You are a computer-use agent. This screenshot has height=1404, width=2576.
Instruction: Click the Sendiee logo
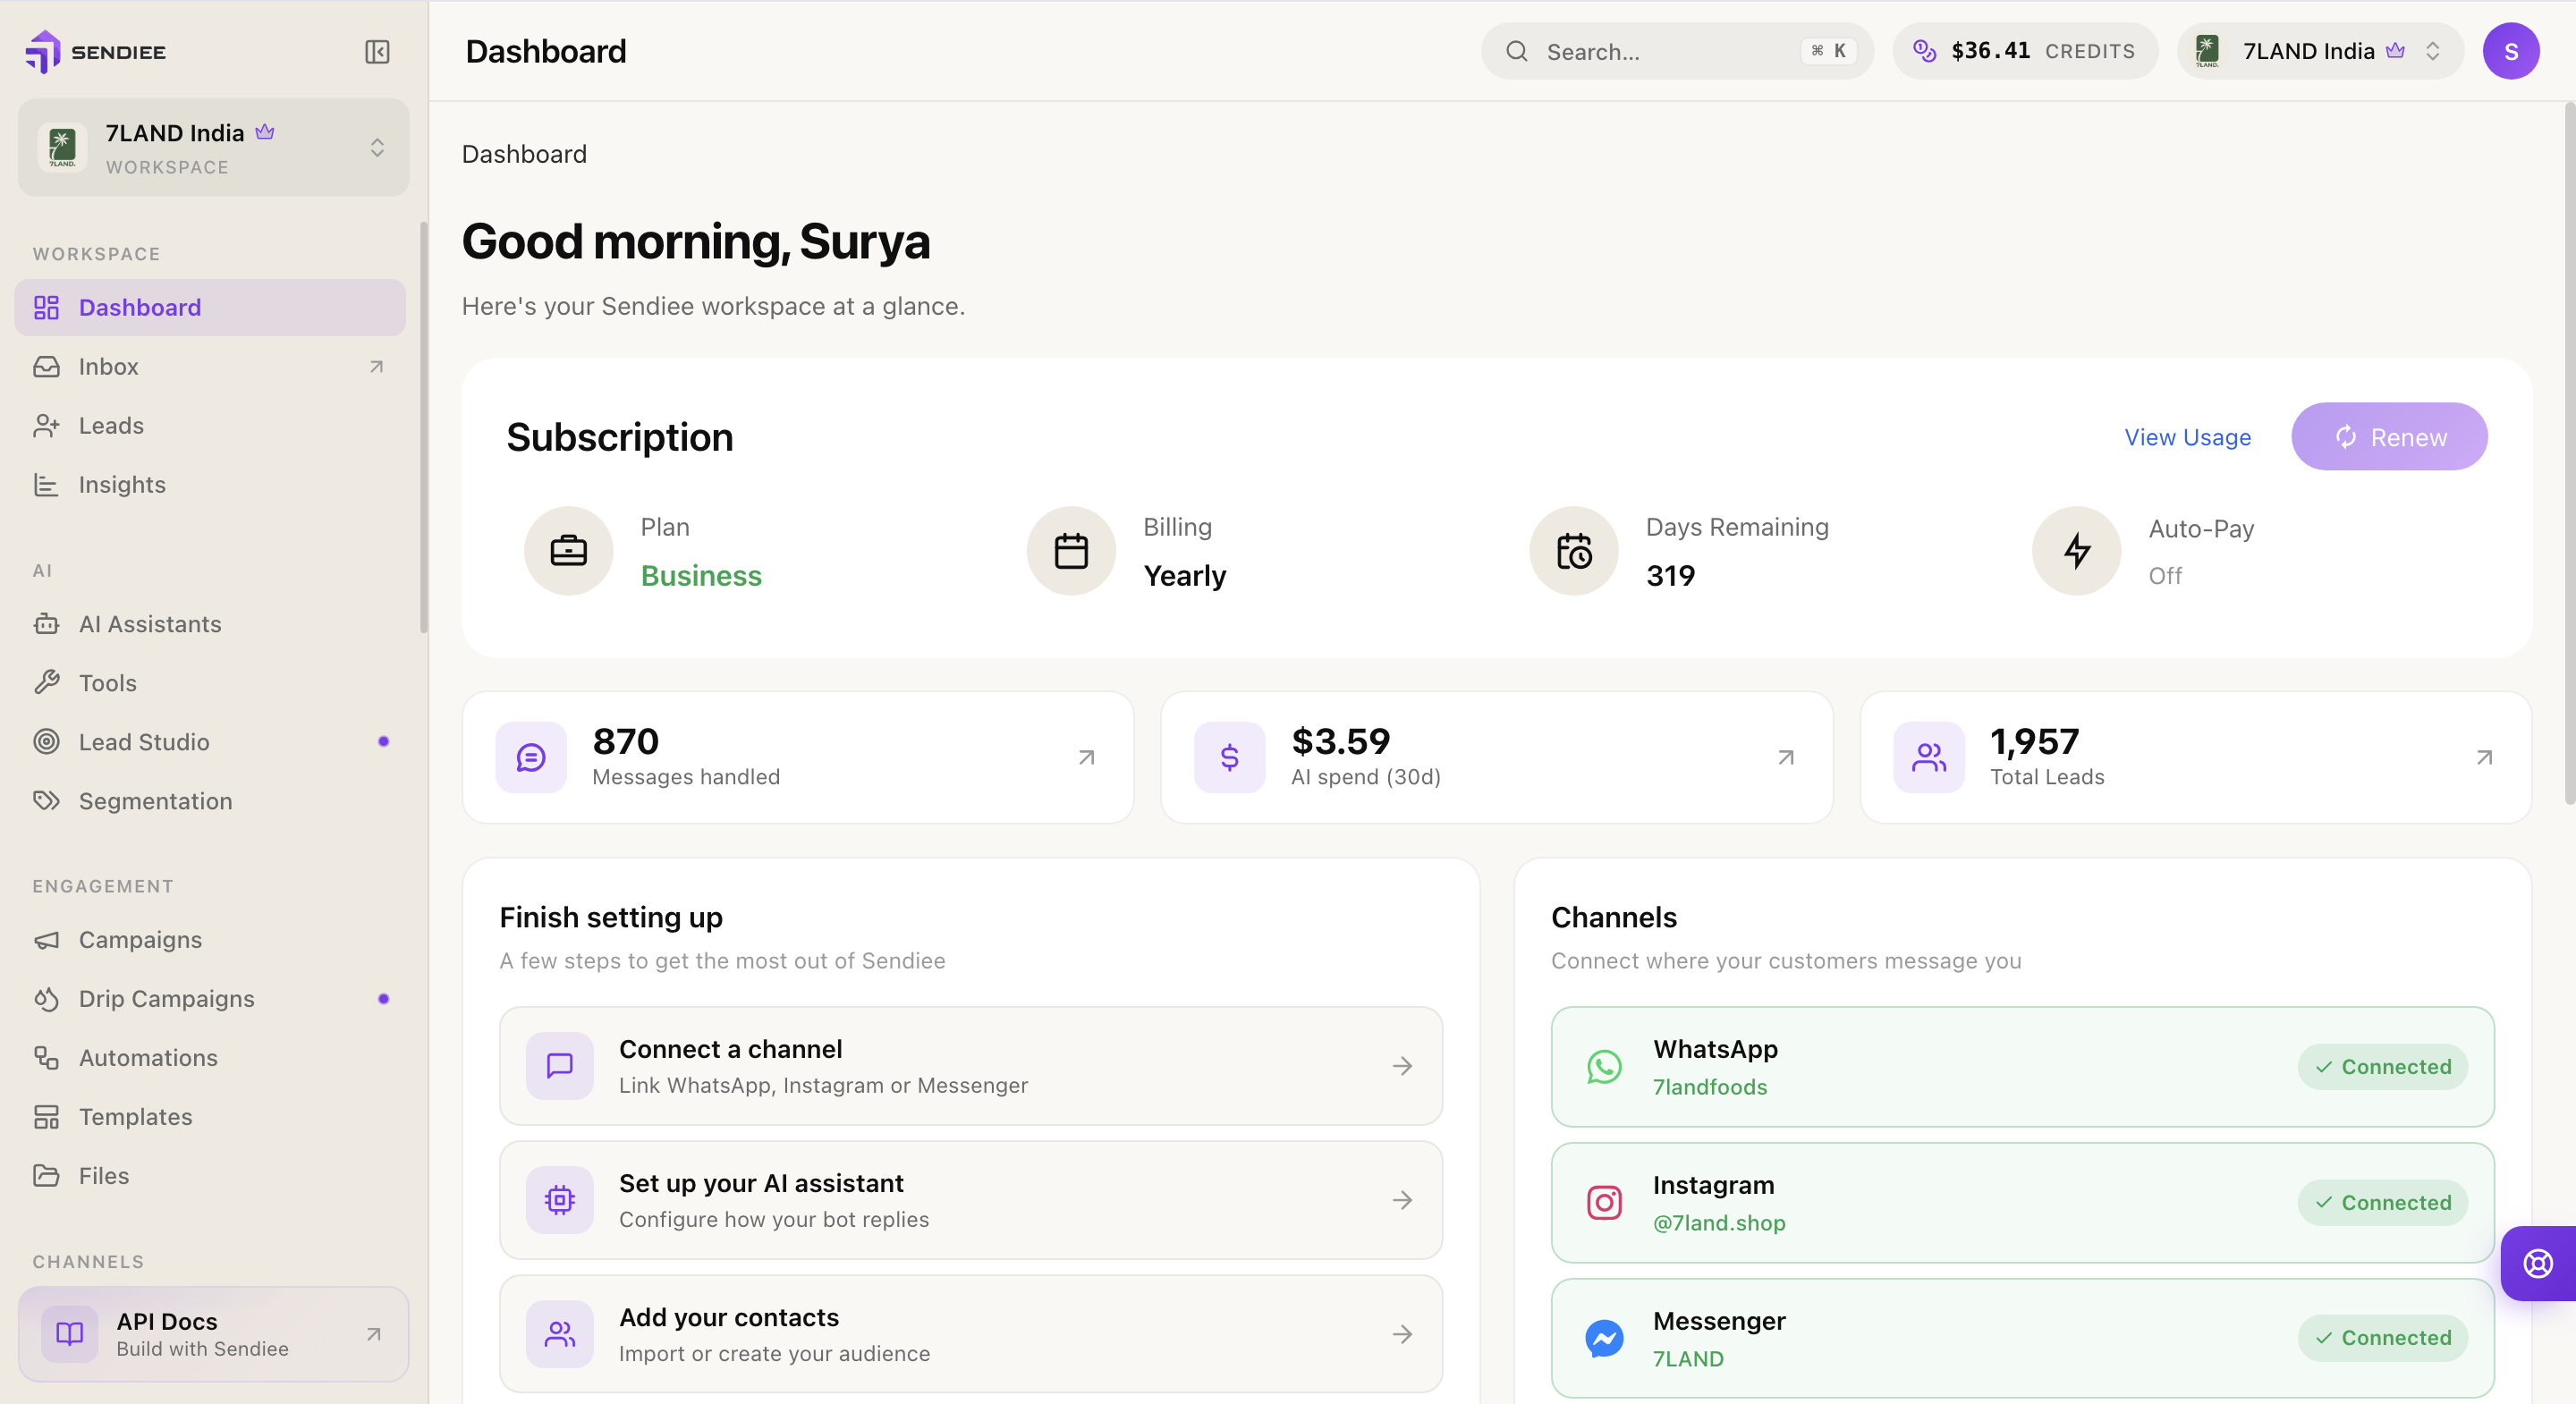coord(96,52)
